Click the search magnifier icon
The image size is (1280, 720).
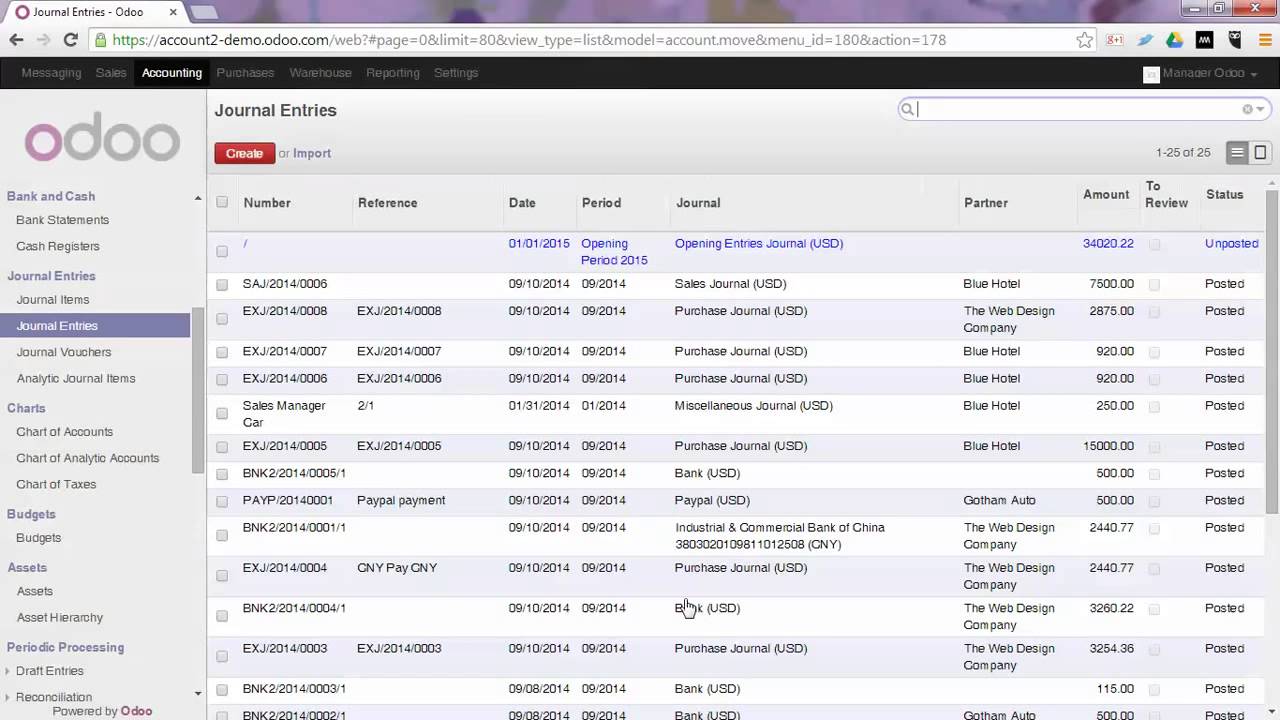(x=907, y=110)
